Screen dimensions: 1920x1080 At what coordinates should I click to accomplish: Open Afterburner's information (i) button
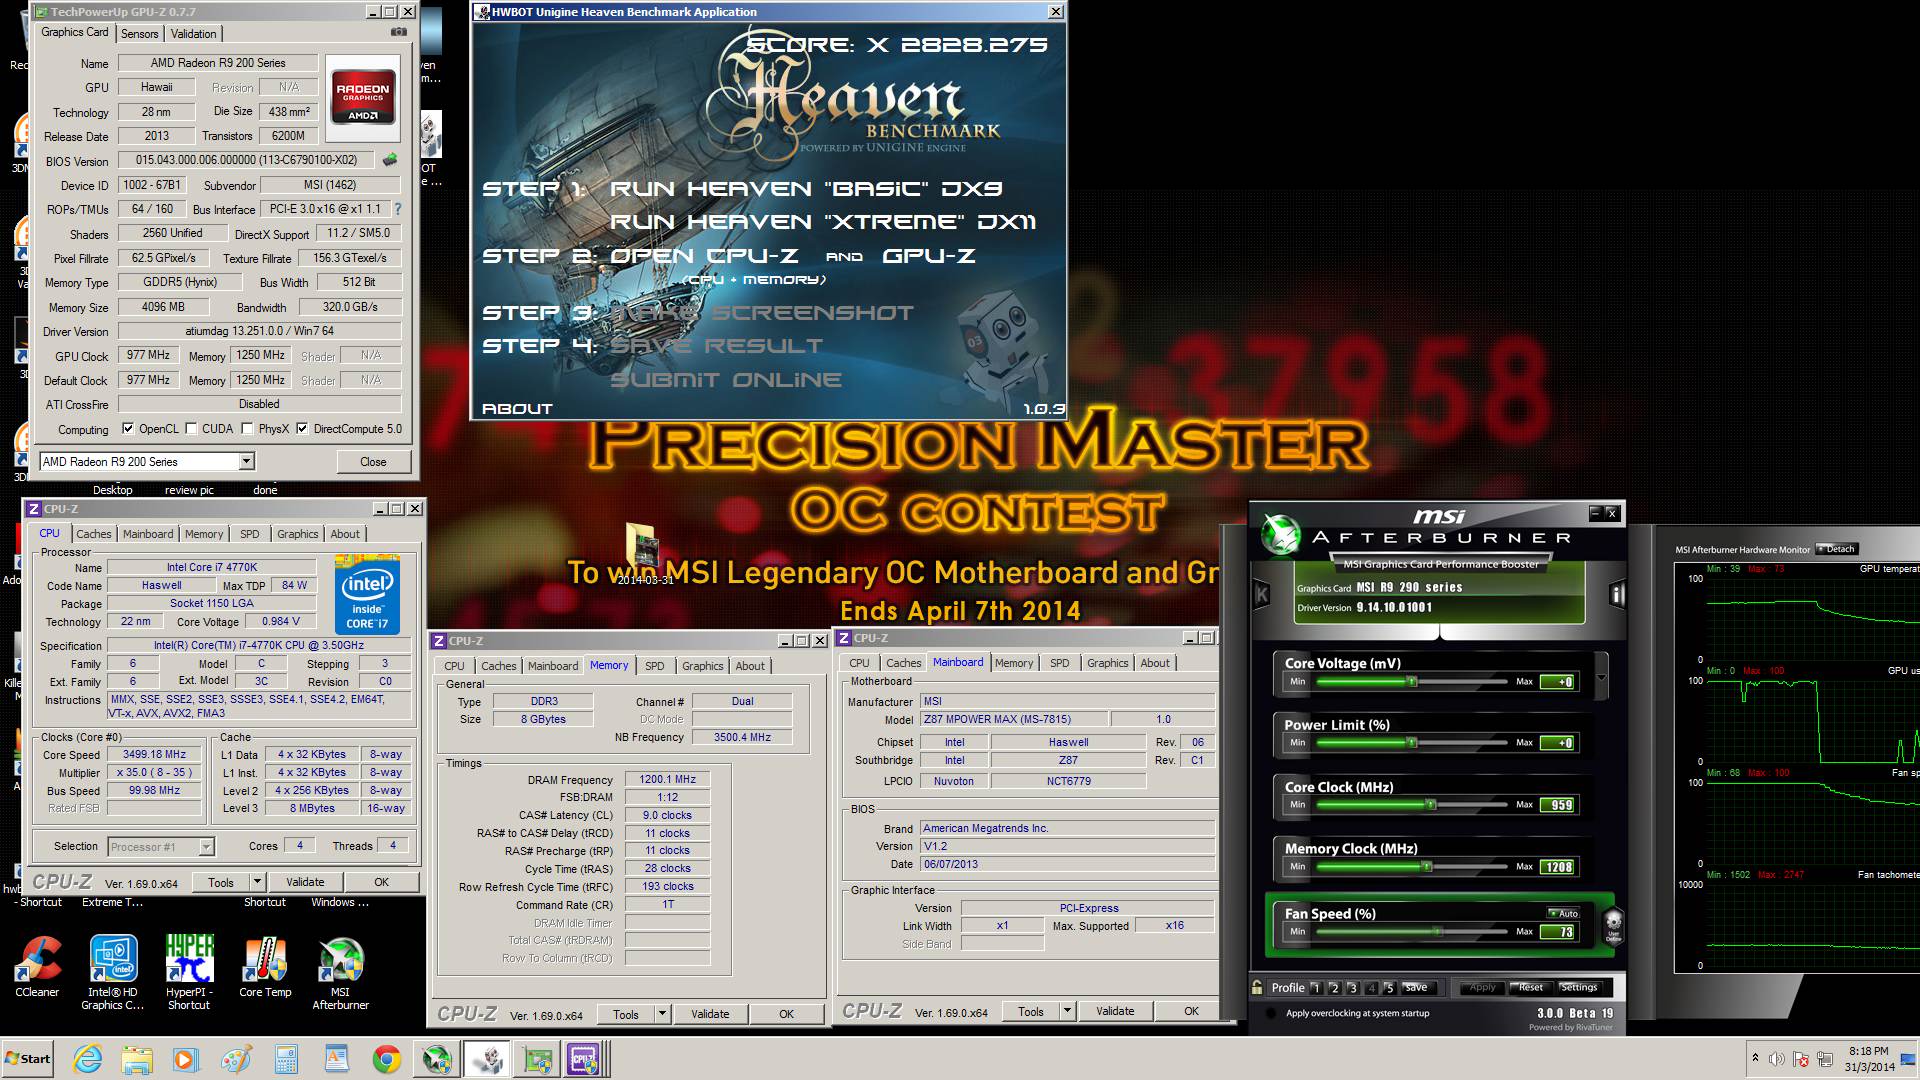pos(1616,594)
